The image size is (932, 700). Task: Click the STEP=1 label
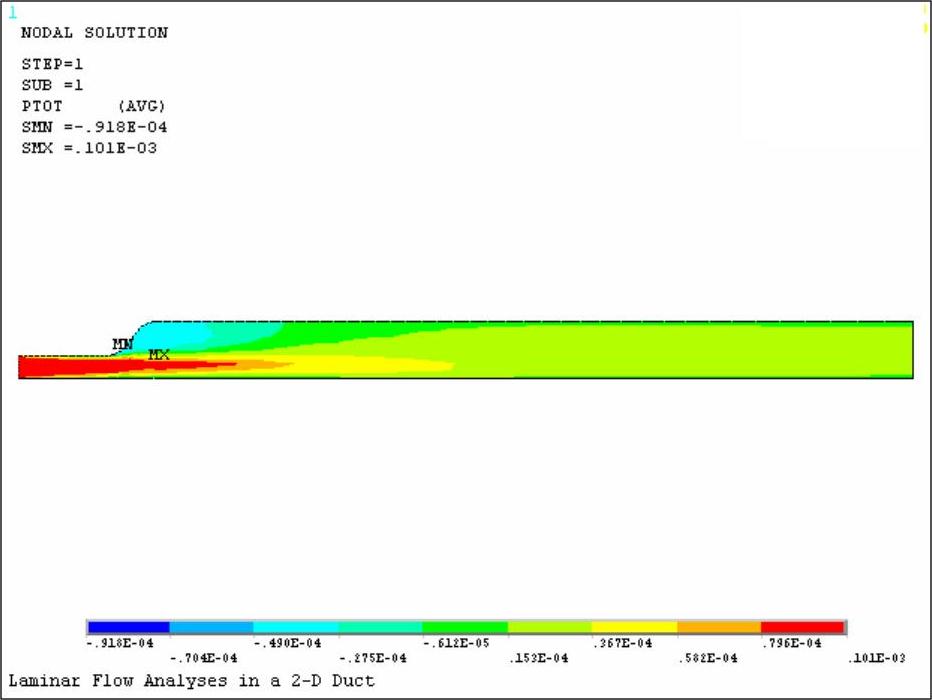(52, 64)
